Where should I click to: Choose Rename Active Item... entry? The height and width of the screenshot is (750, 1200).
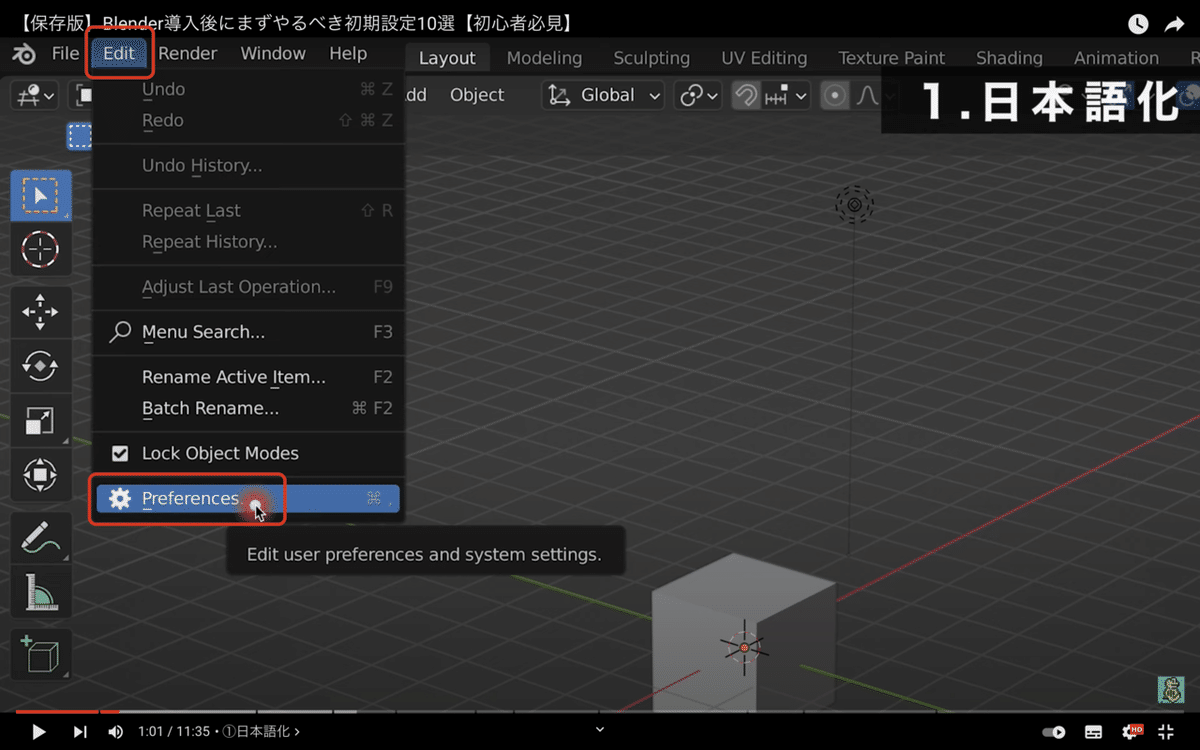click(x=250, y=377)
